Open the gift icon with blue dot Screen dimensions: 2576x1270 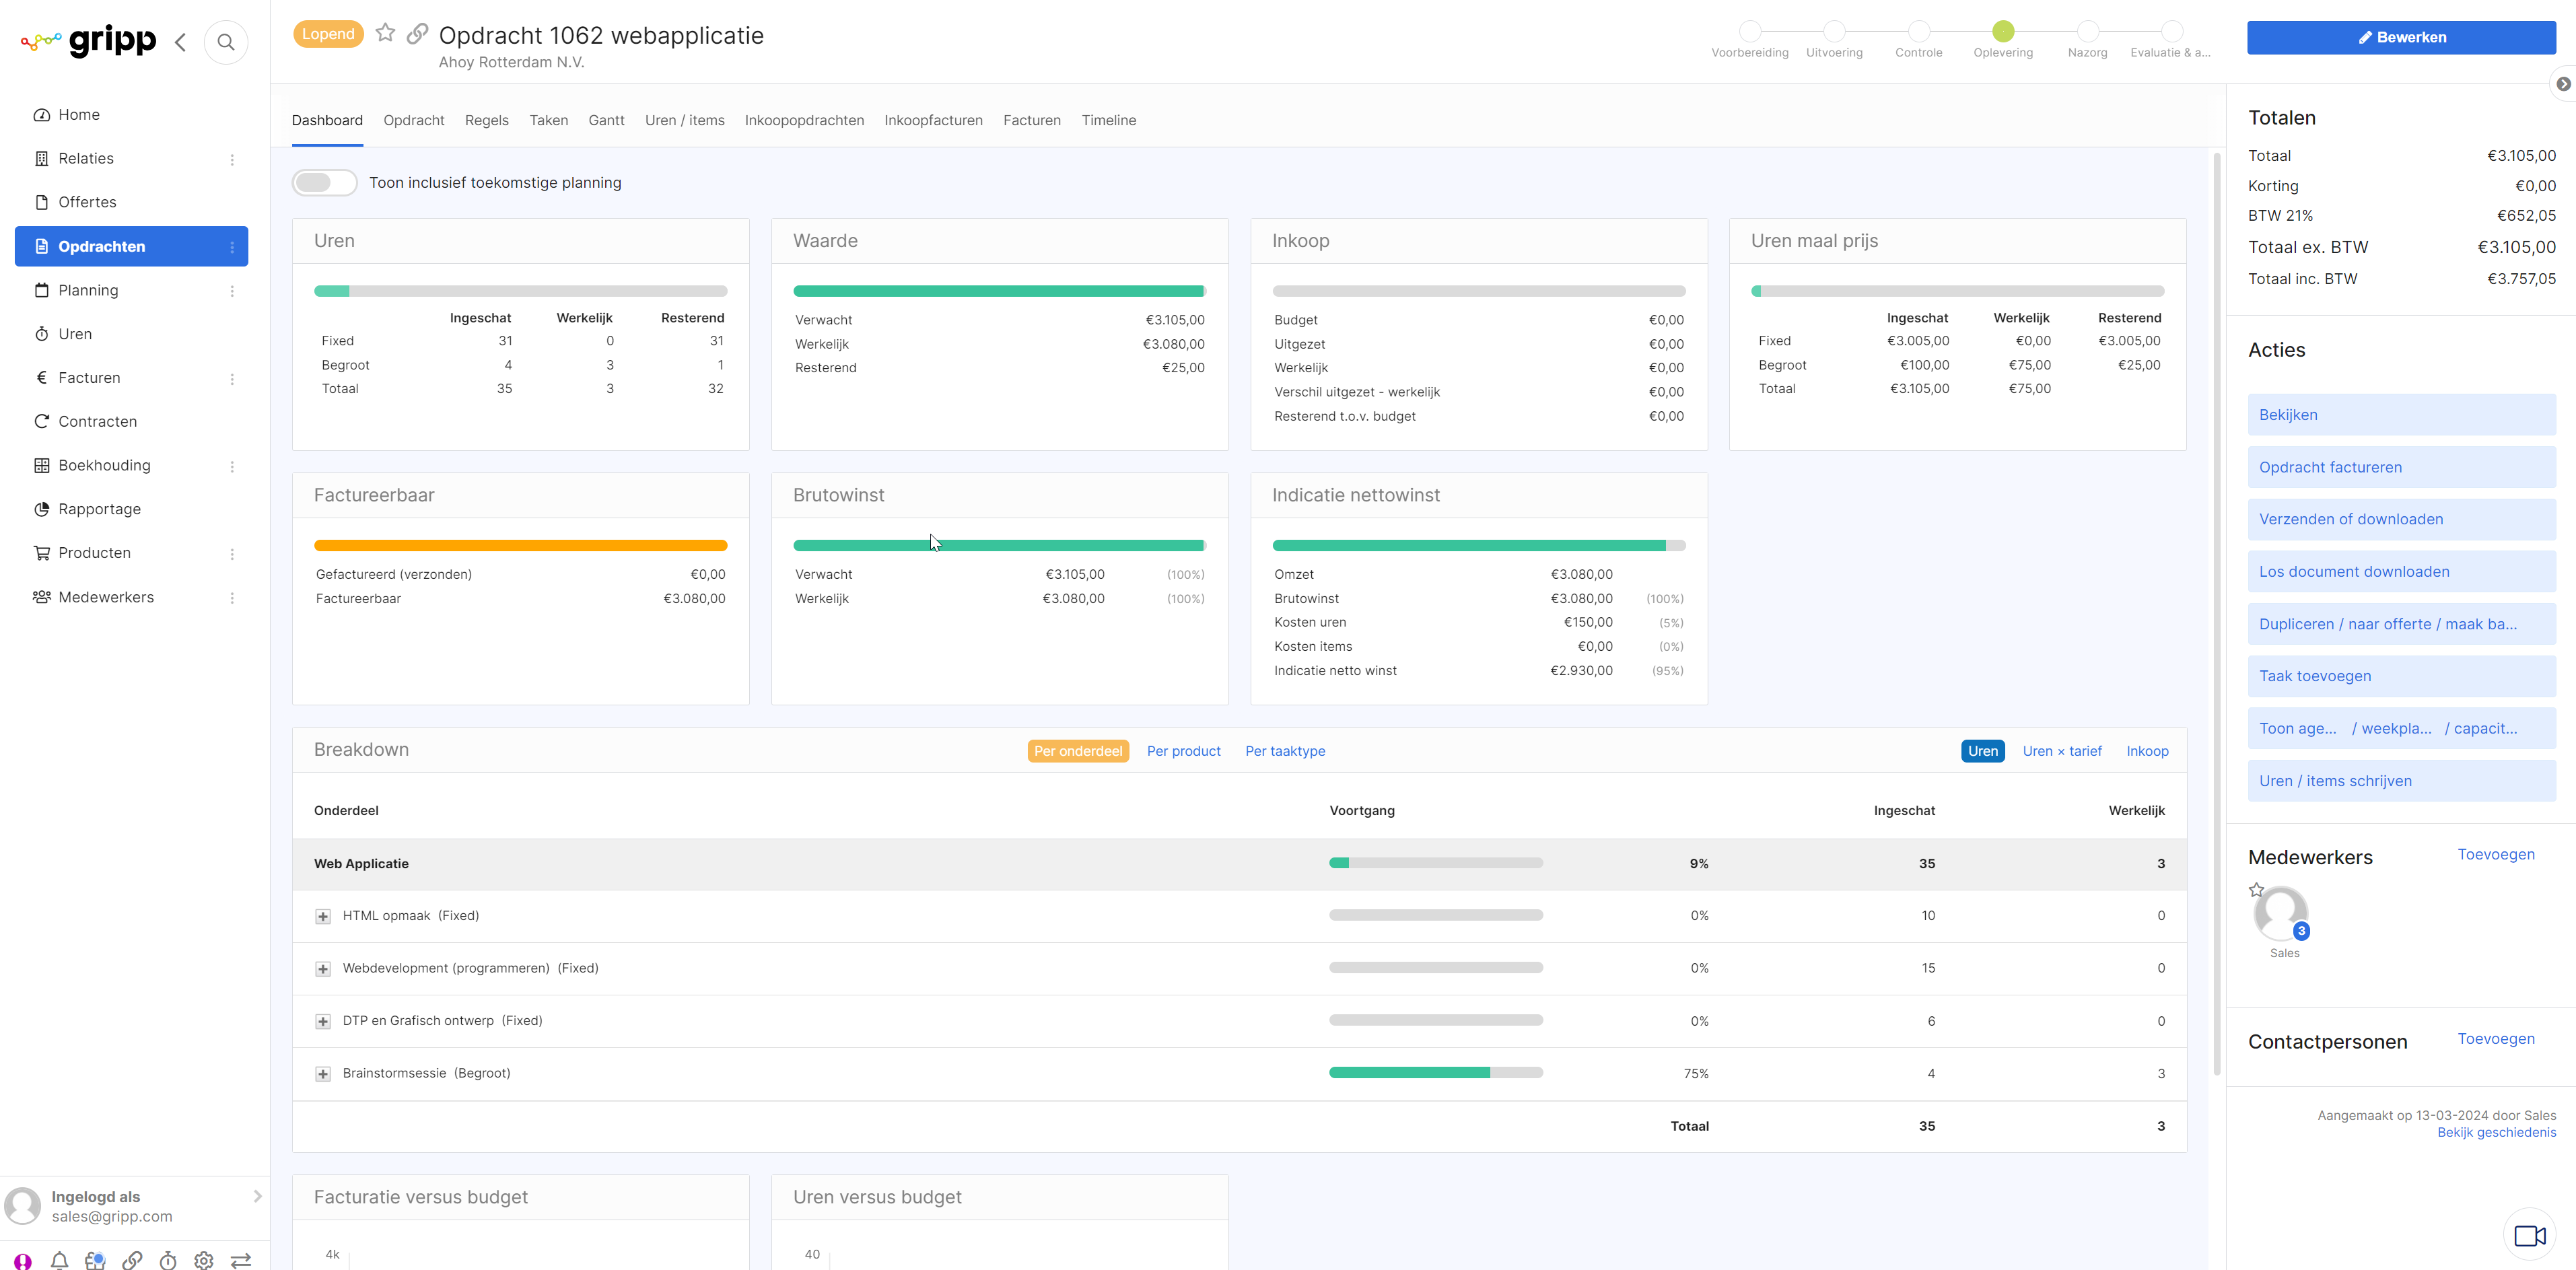pyautogui.click(x=95, y=1260)
